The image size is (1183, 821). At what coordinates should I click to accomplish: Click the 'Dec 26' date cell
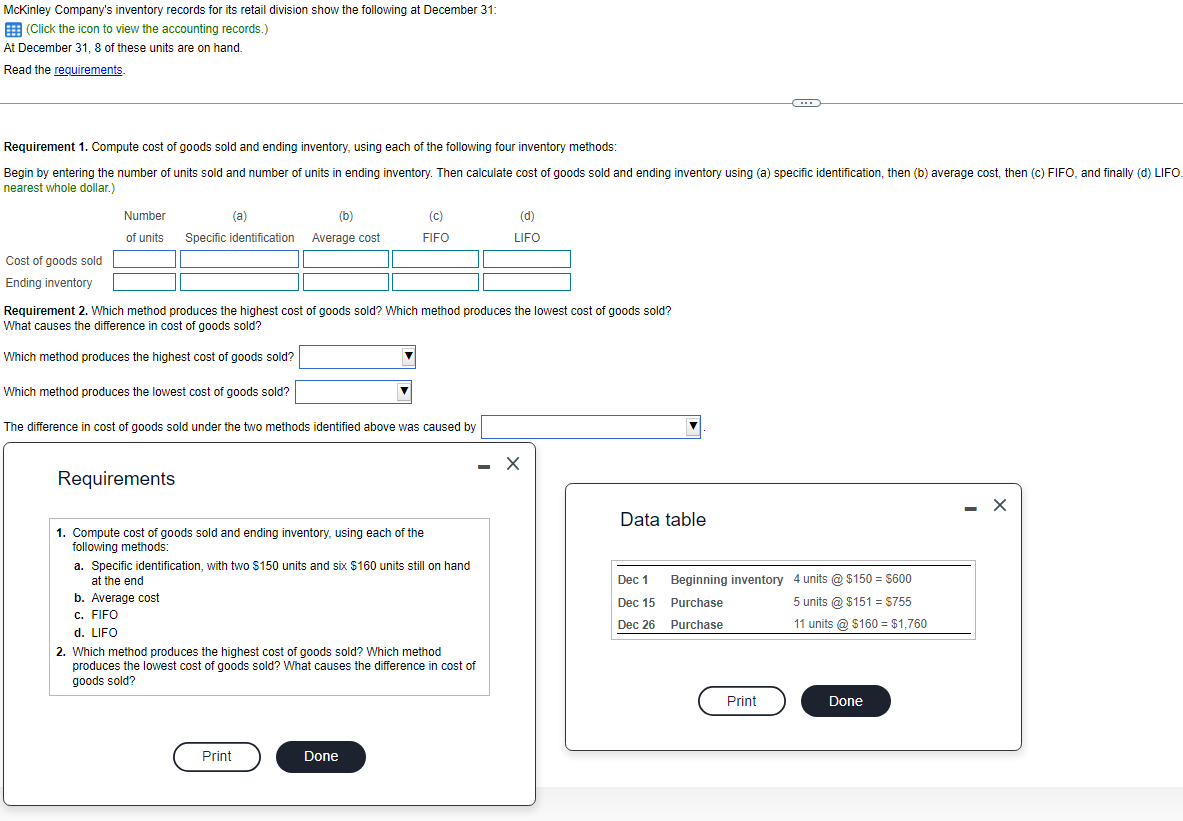point(636,625)
